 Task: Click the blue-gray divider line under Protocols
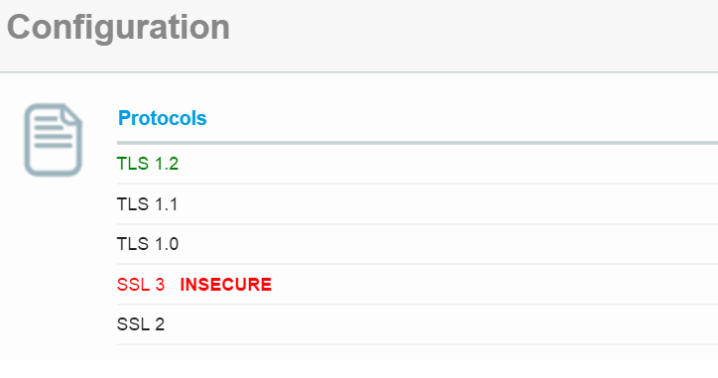pyautogui.click(x=417, y=143)
